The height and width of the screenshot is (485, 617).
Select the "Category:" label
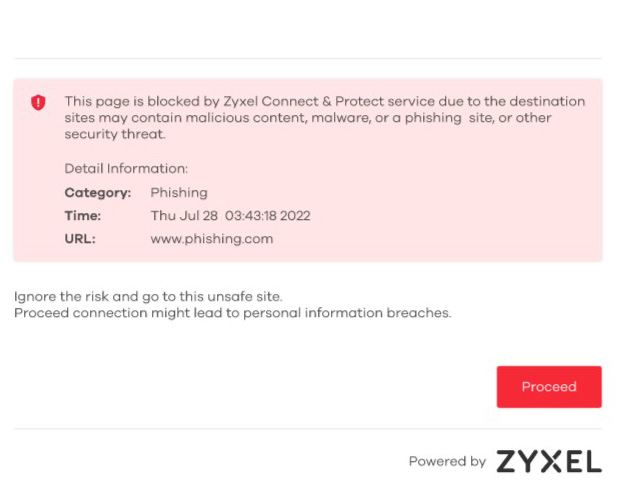(97, 192)
